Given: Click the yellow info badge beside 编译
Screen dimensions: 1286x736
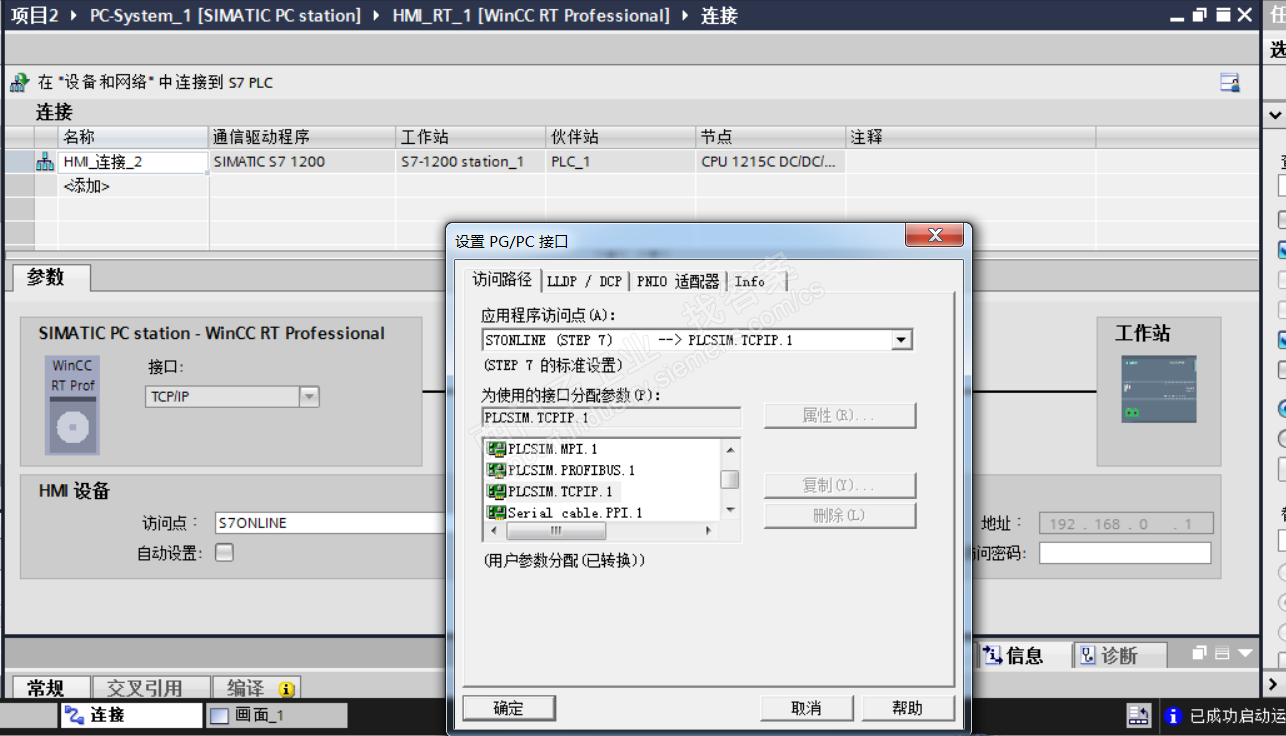Looking at the screenshot, I should click(x=286, y=689).
